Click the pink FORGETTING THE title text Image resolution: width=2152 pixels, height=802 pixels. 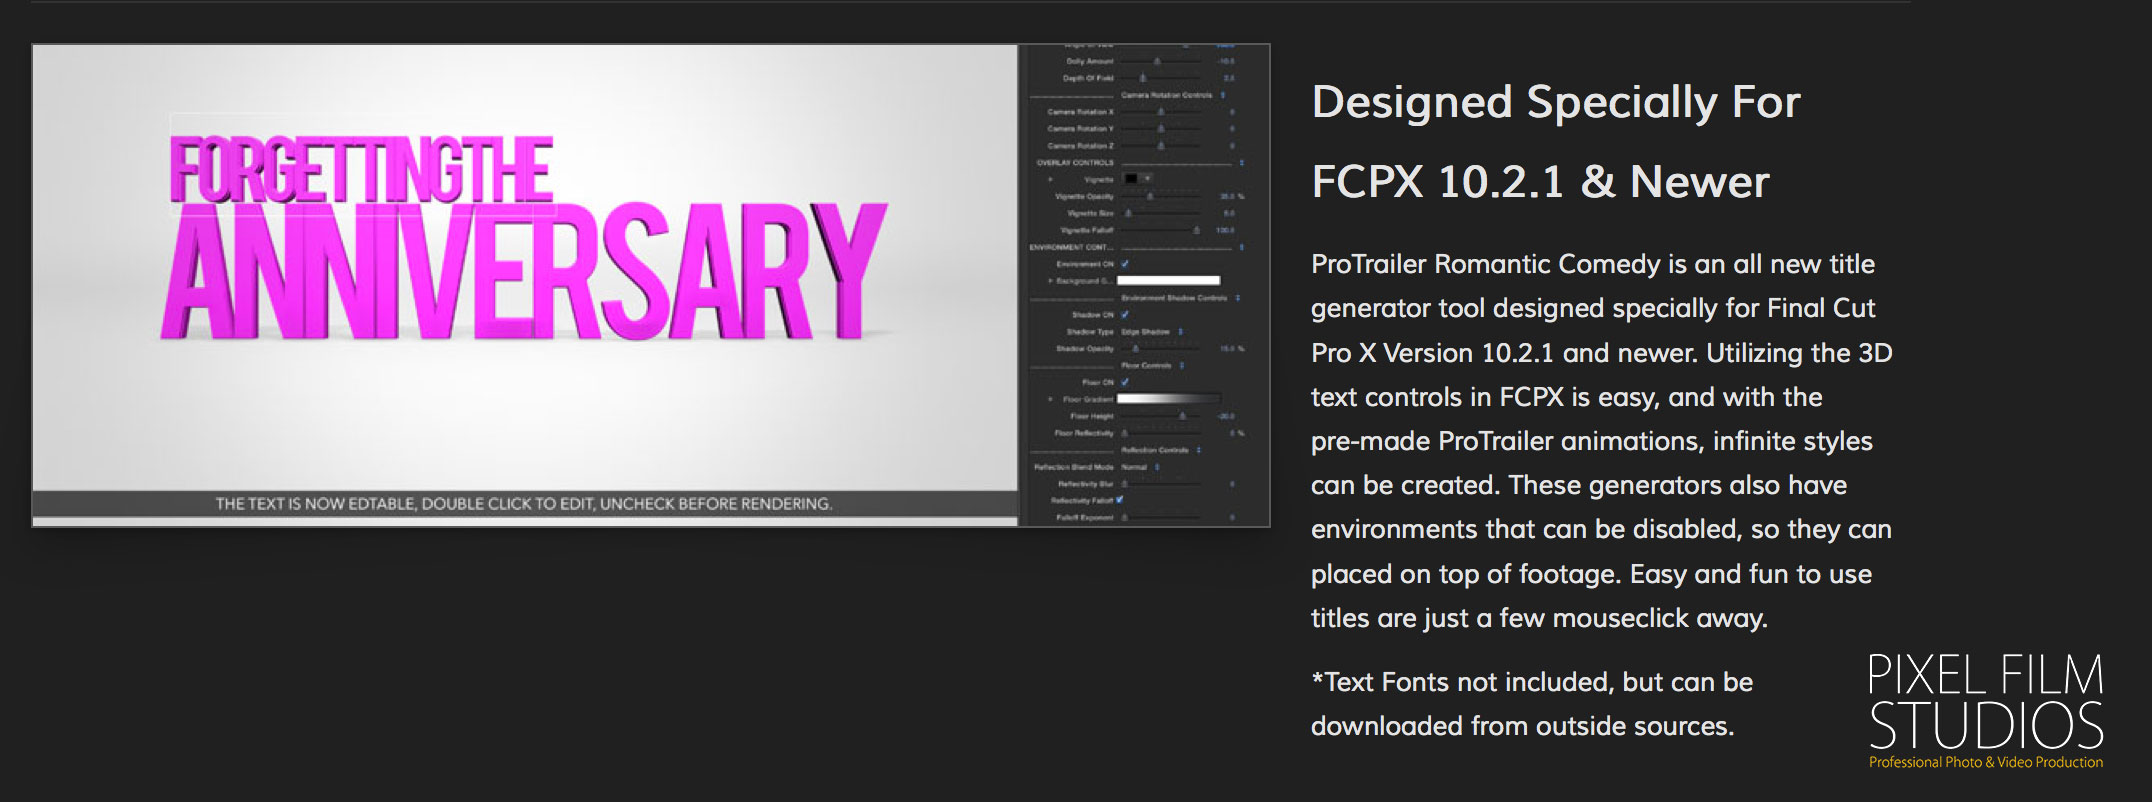[x=361, y=170]
